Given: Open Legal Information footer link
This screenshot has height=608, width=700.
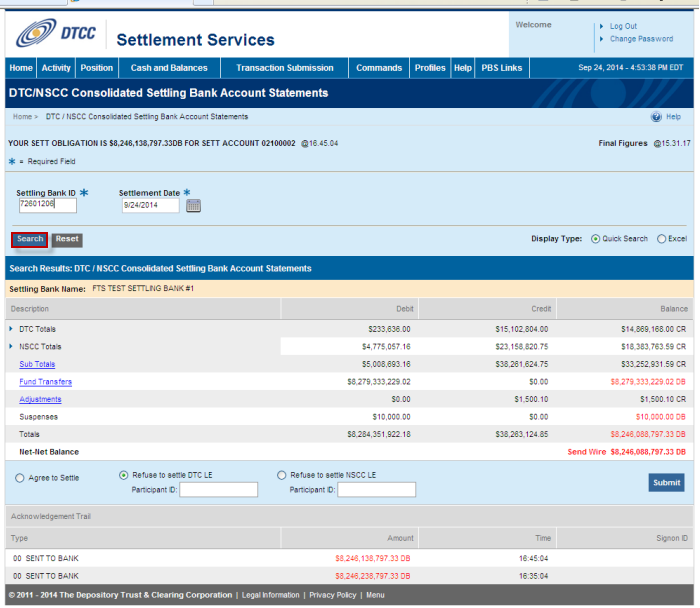Looking at the screenshot, I should pyautogui.click(x=271, y=595).
